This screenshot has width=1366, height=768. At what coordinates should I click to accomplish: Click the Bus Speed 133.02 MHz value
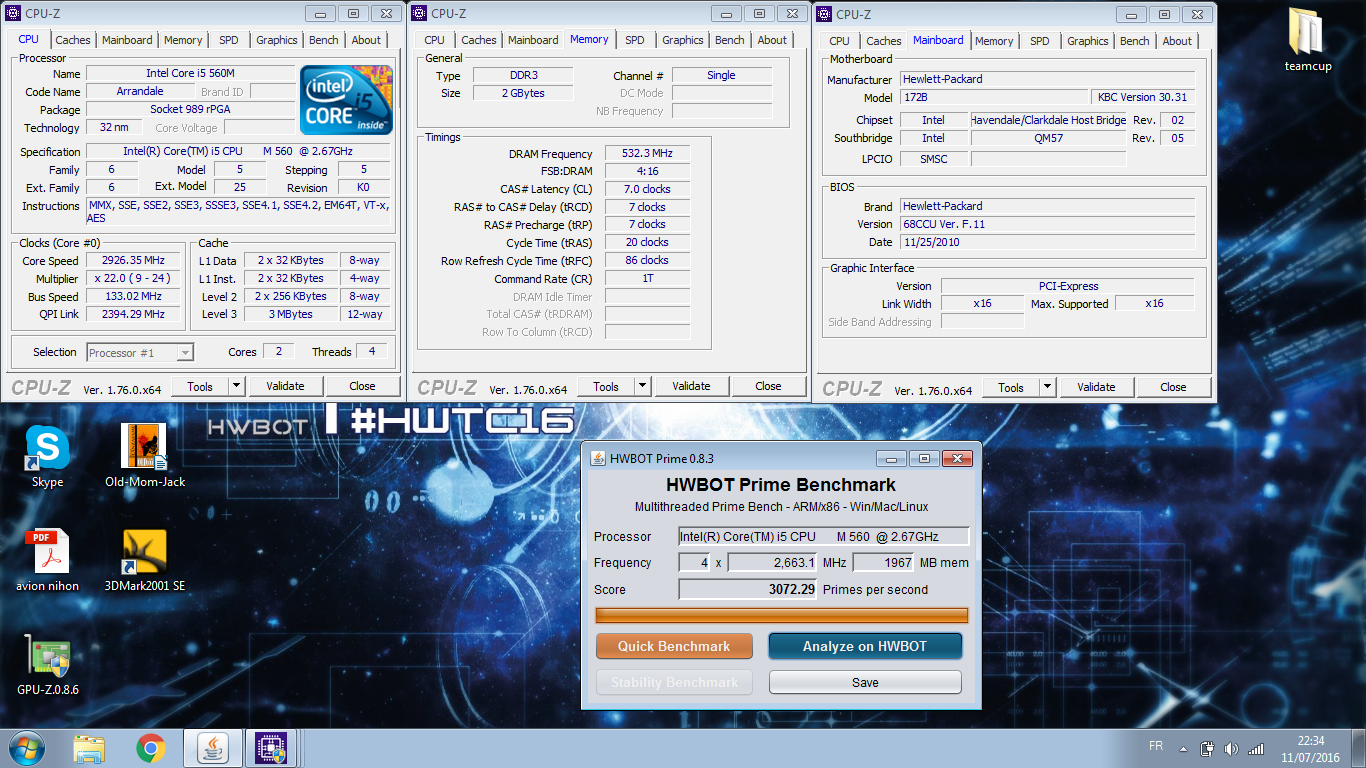[x=133, y=296]
